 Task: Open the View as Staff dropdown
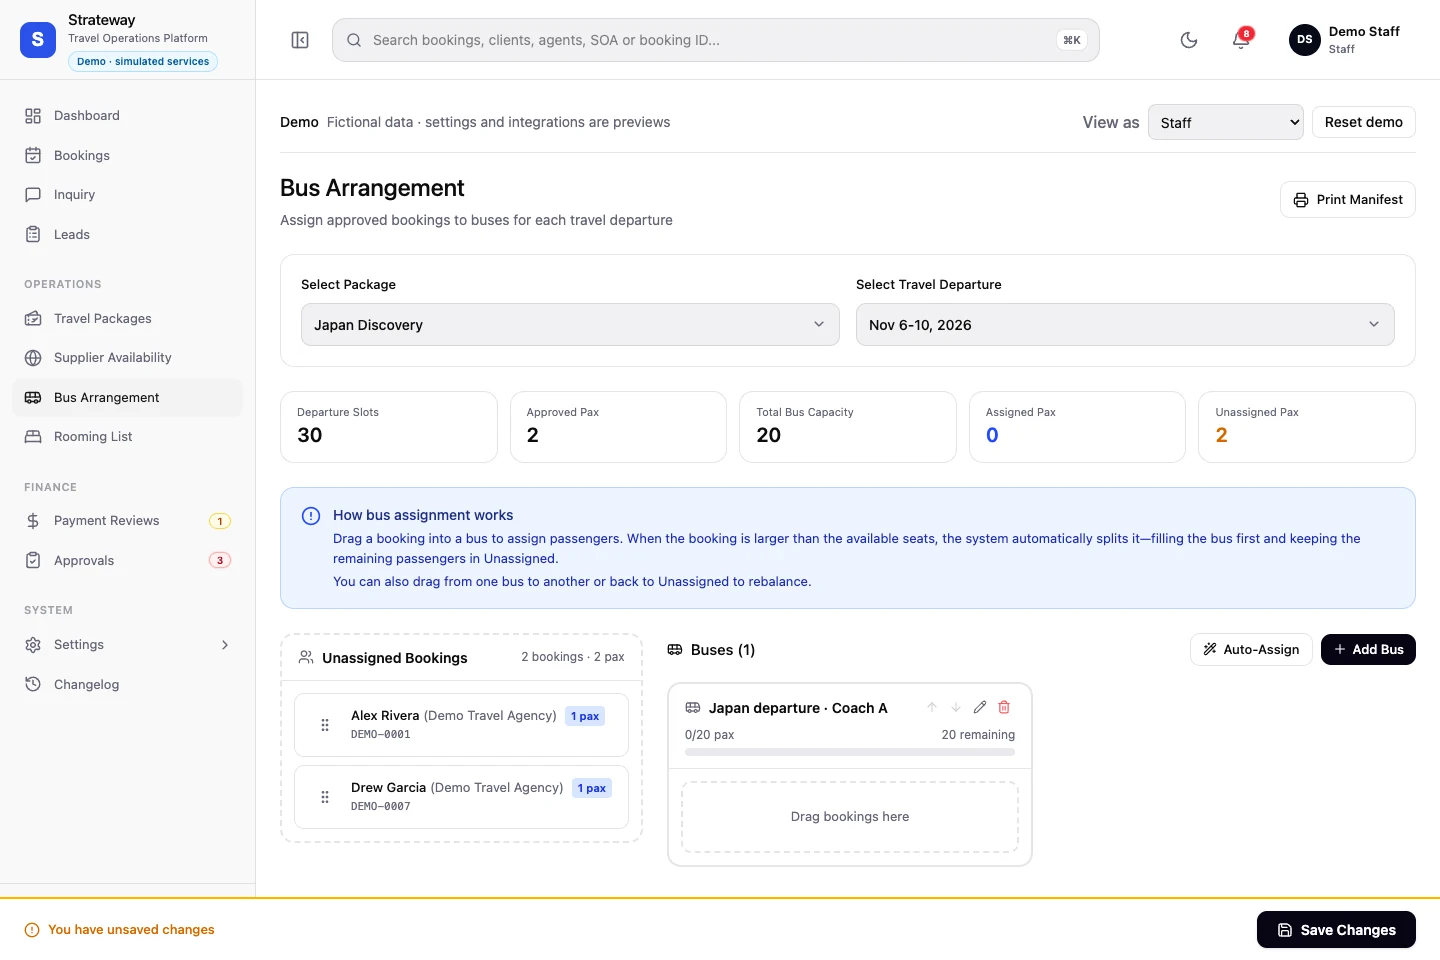click(1226, 122)
